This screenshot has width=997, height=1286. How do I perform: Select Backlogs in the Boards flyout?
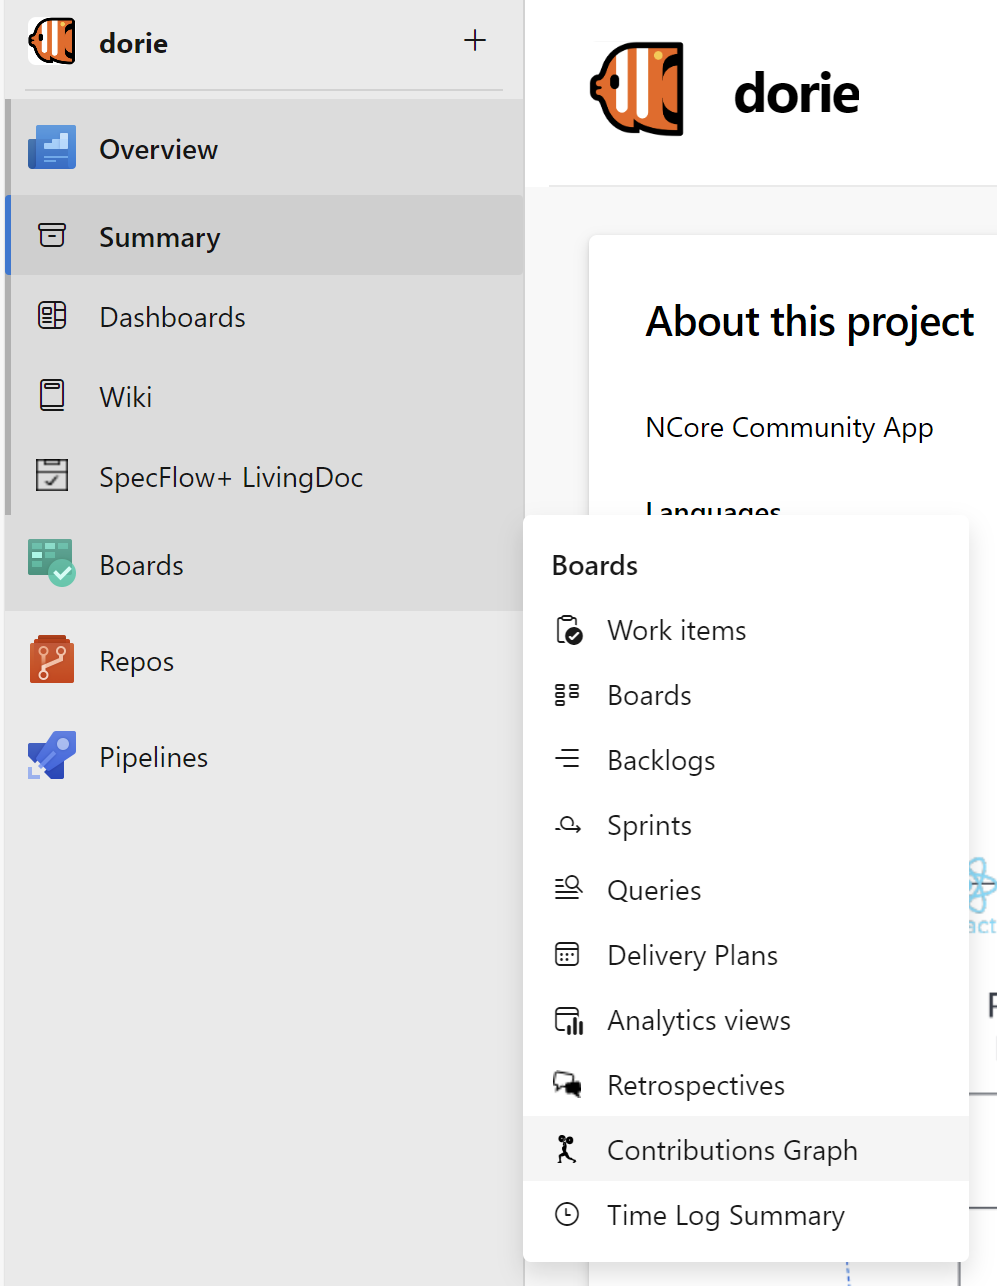[746, 761]
